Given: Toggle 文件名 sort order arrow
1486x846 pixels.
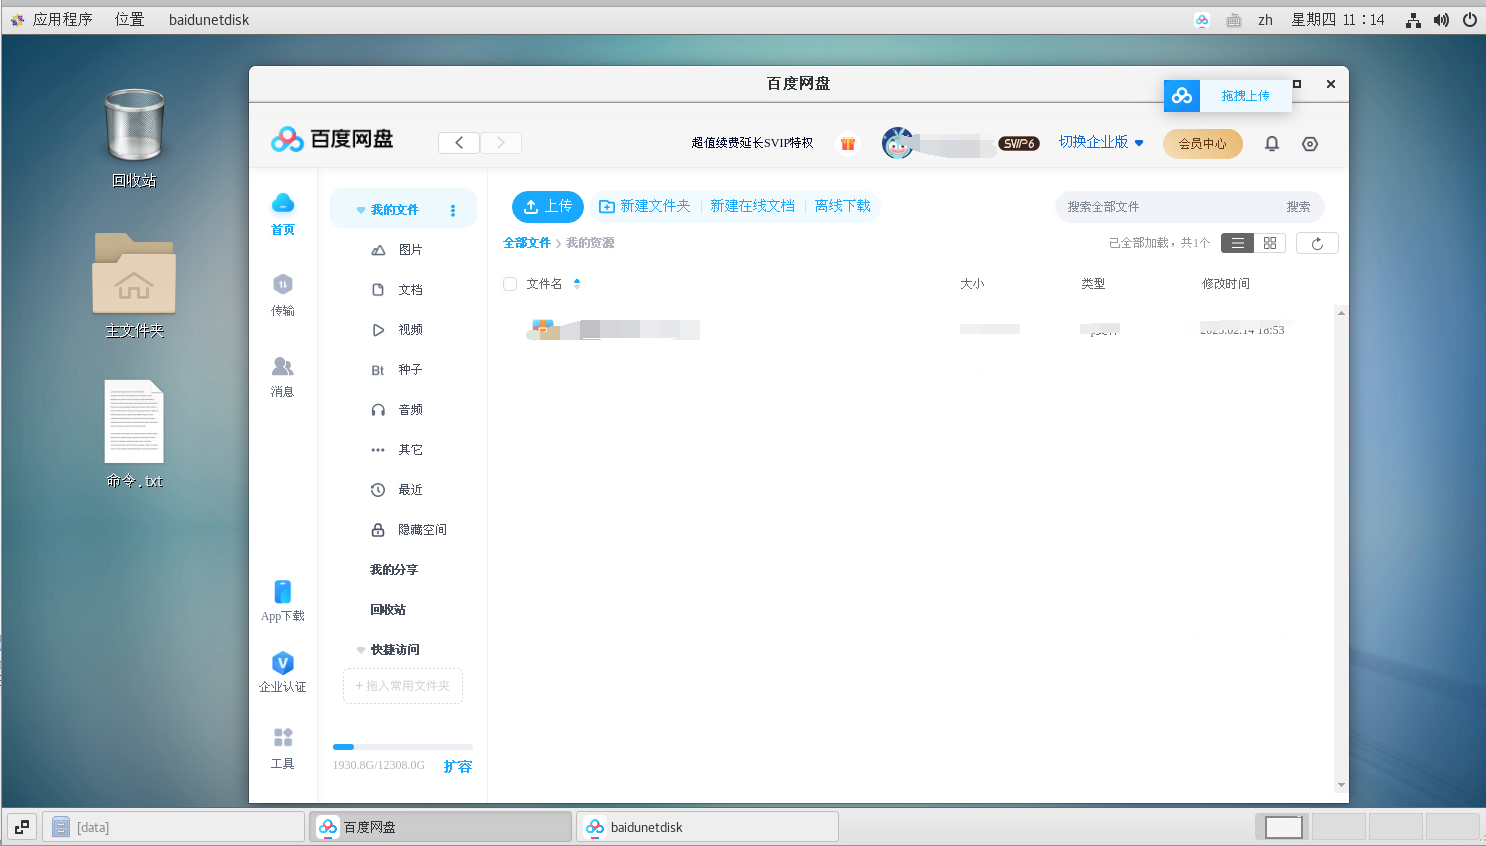Looking at the screenshot, I should [577, 284].
